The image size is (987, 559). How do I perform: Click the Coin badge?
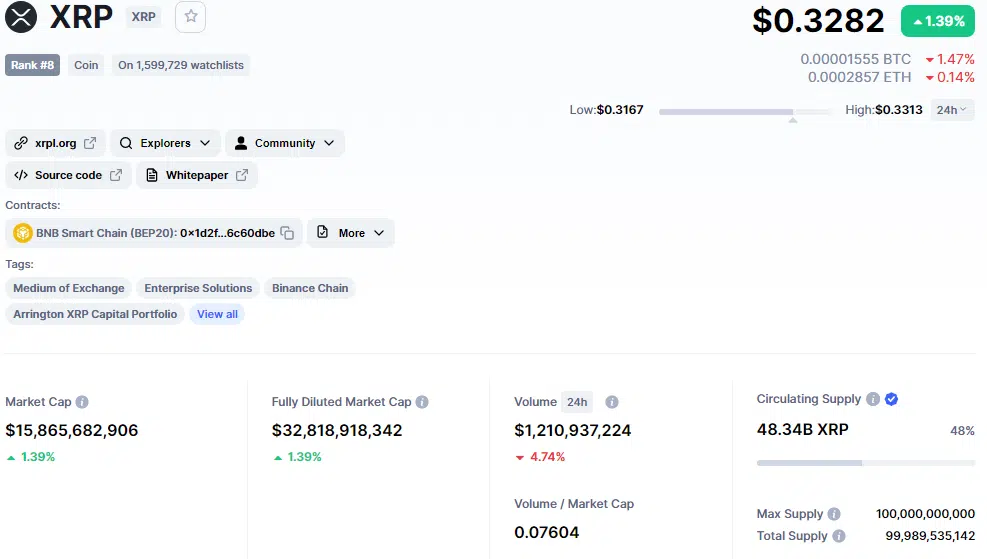pyautogui.click(x=86, y=65)
